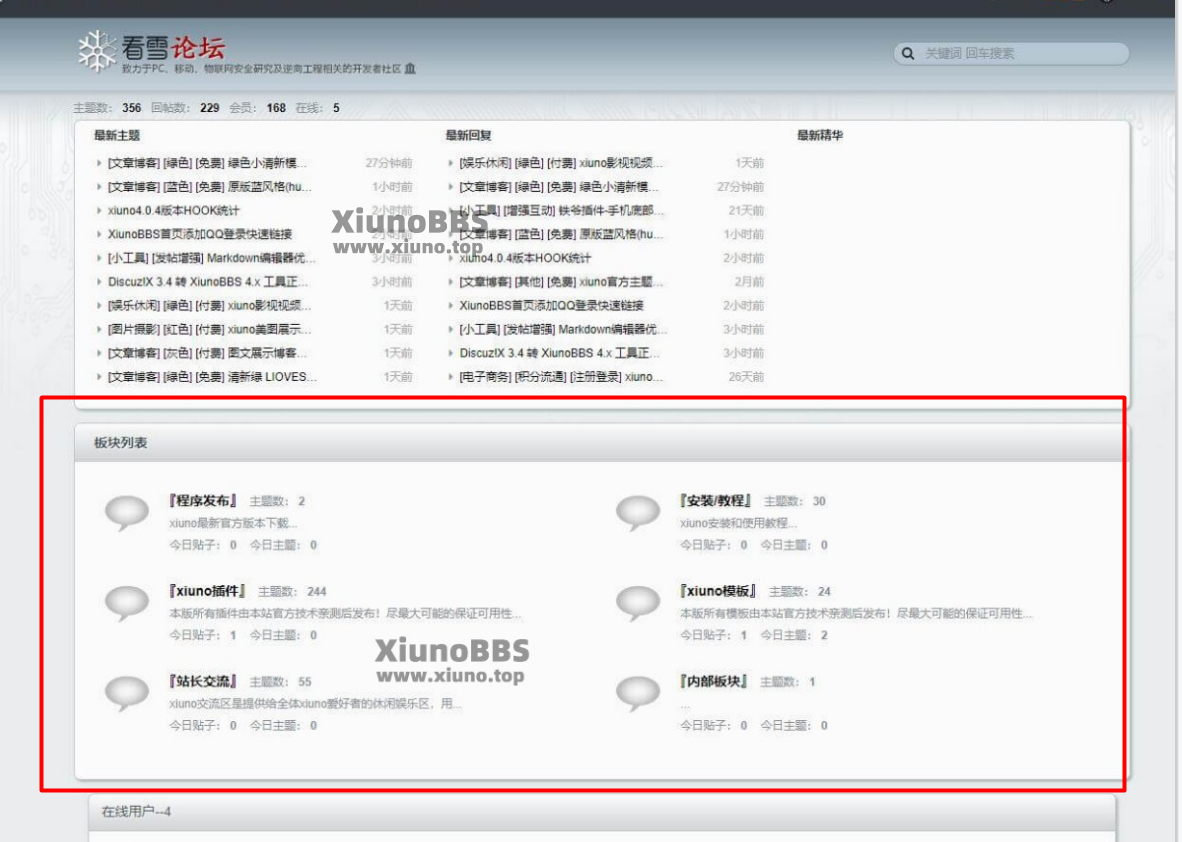Screen dimensions: 1182x842
Task: Open latest topic [小工具] [发帖增强] Markdown编辑器
Action: 211,258
